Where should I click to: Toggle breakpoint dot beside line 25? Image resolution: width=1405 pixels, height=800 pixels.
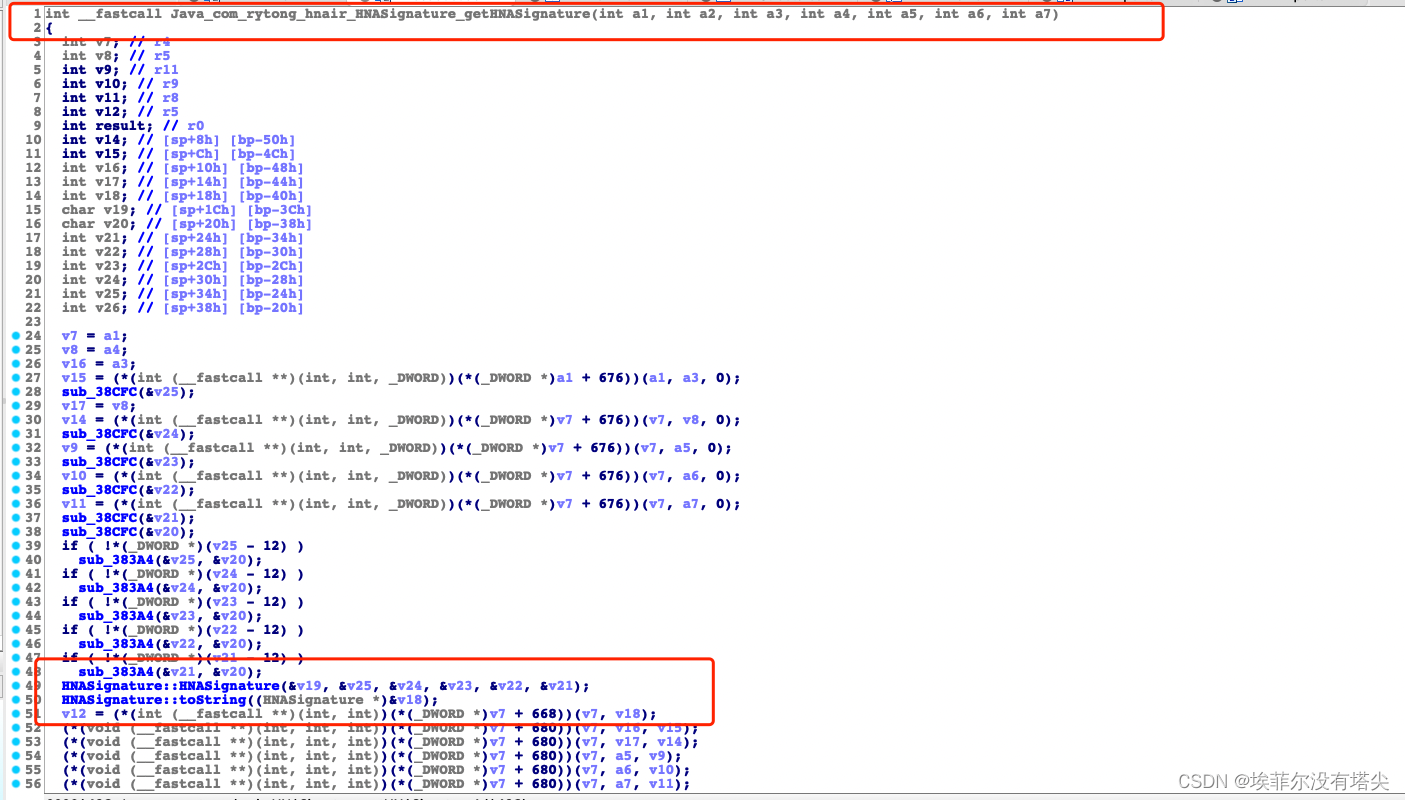15,350
